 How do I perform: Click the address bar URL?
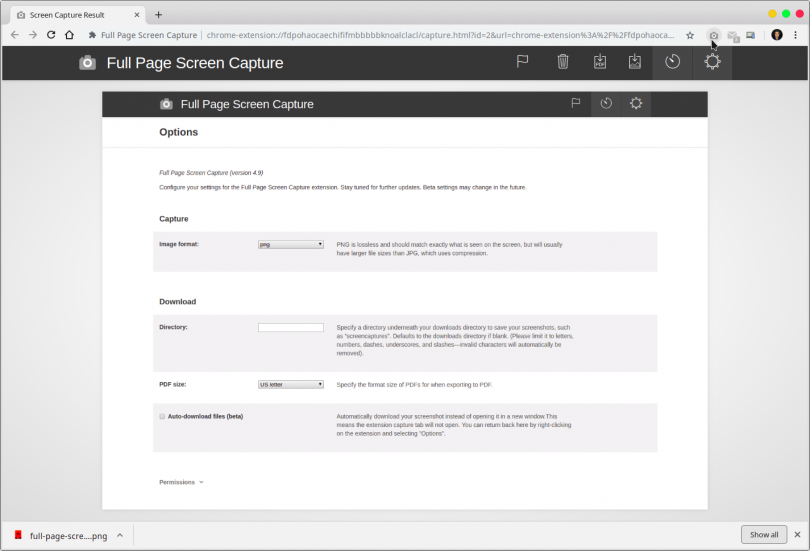pyautogui.click(x=440, y=35)
